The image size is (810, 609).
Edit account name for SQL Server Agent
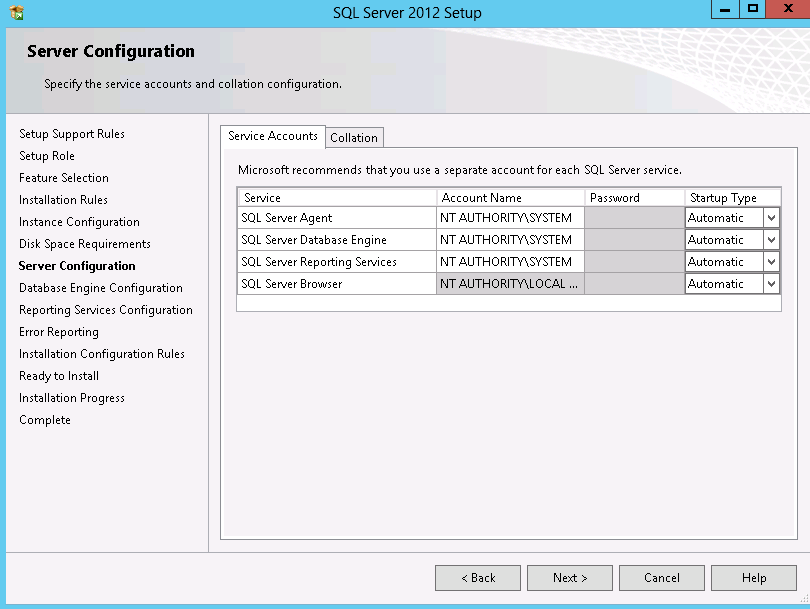click(510, 218)
